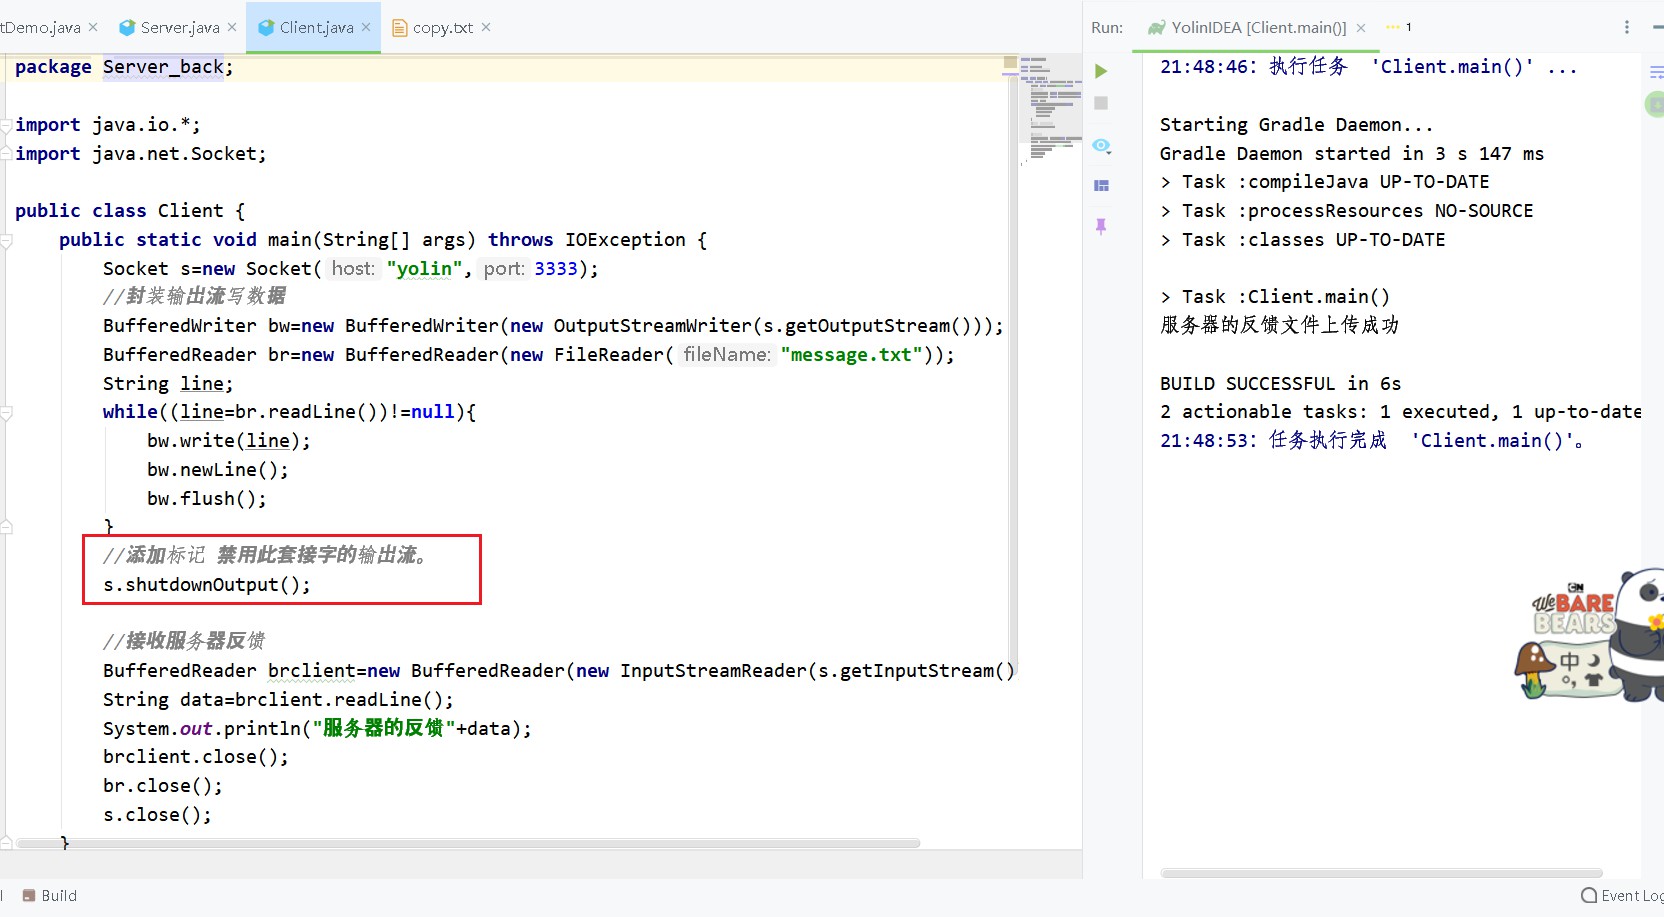Click the green scroll-to-end console button
1664x917 pixels.
1655,103
